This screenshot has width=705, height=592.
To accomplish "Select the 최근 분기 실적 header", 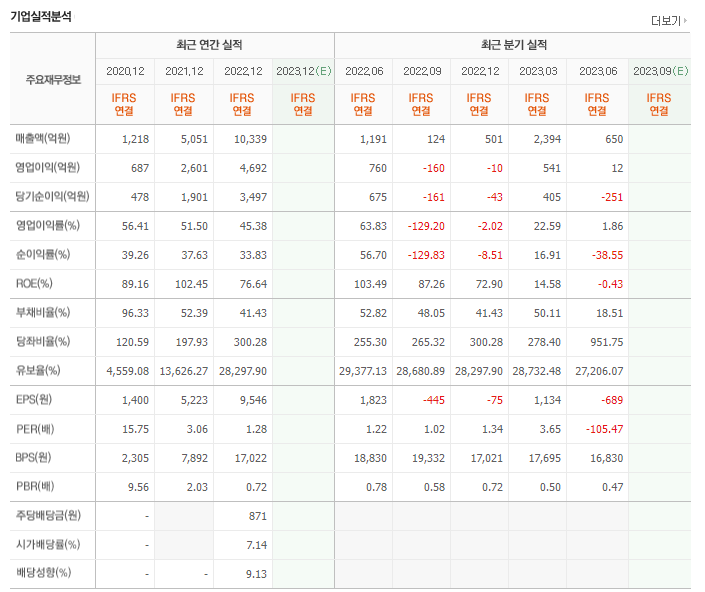I will tap(514, 45).
